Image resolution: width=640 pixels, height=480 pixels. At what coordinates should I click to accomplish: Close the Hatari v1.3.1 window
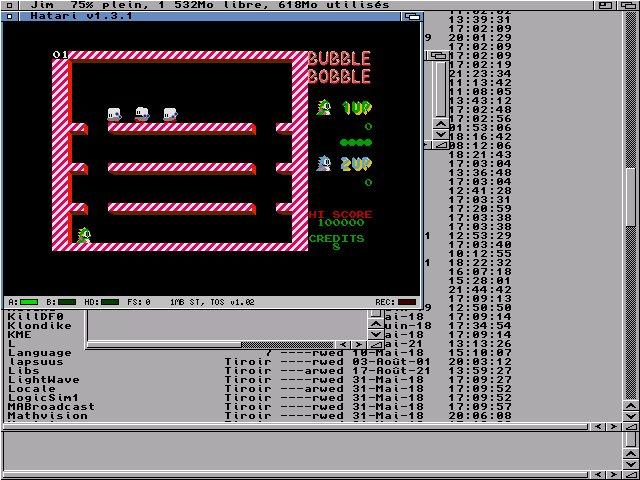point(10,16)
